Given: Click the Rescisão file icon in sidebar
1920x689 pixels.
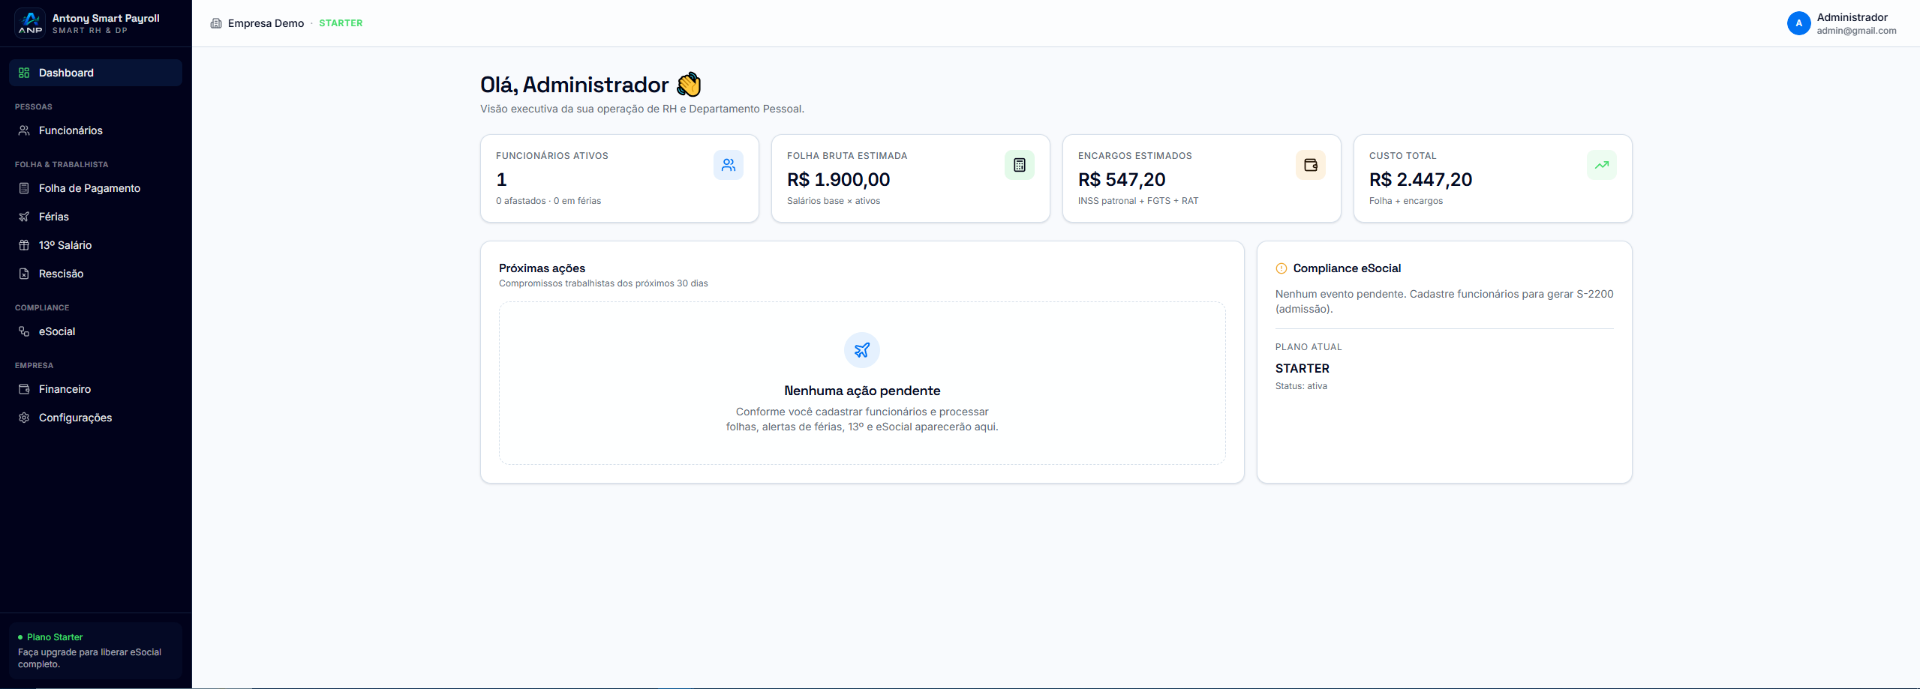Looking at the screenshot, I should (x=24, y=274).
